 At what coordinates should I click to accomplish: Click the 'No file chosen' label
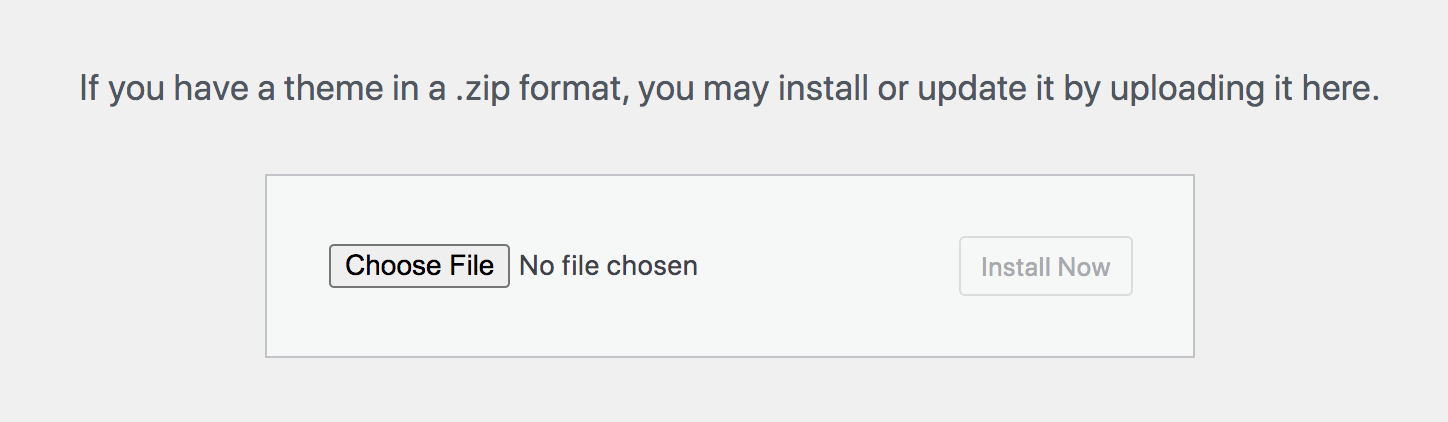(x=608, y=266)
